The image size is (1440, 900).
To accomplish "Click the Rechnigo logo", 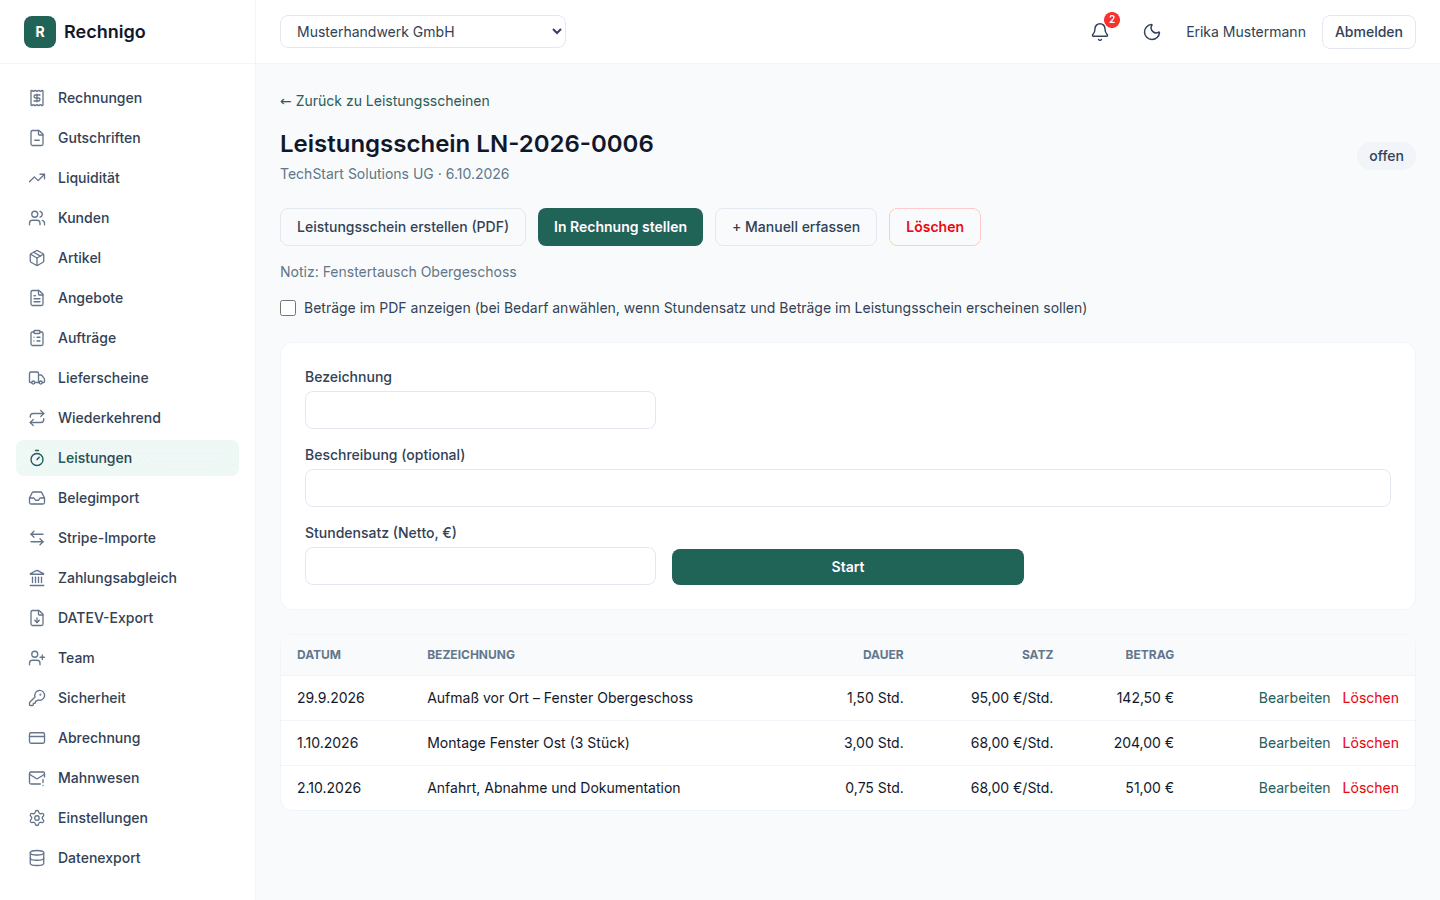I will click(x=85, y=32).
